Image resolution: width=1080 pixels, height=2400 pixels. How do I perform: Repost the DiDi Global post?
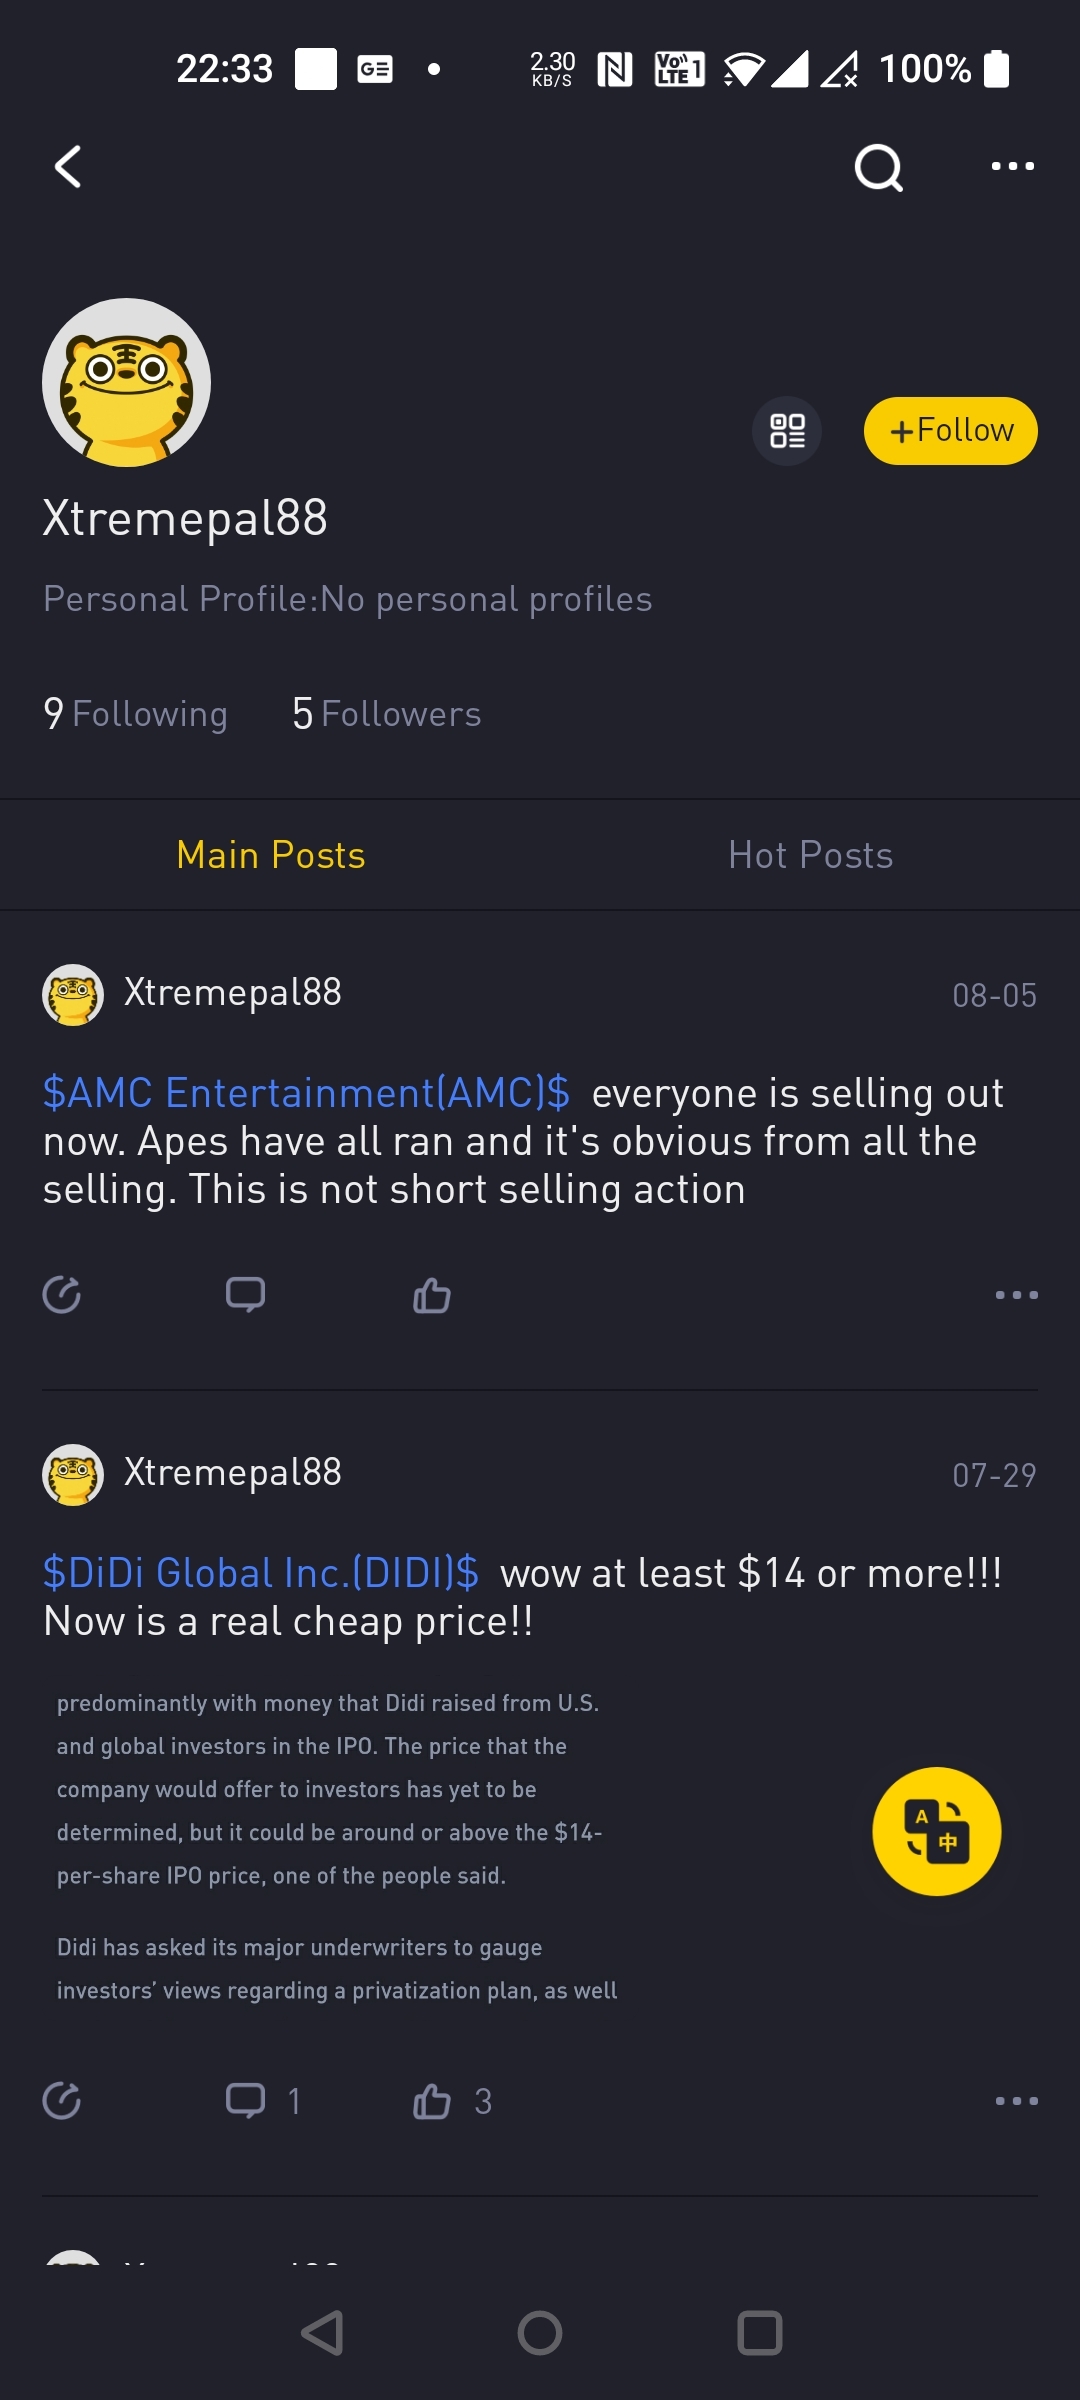click(x=62, y=2101)
